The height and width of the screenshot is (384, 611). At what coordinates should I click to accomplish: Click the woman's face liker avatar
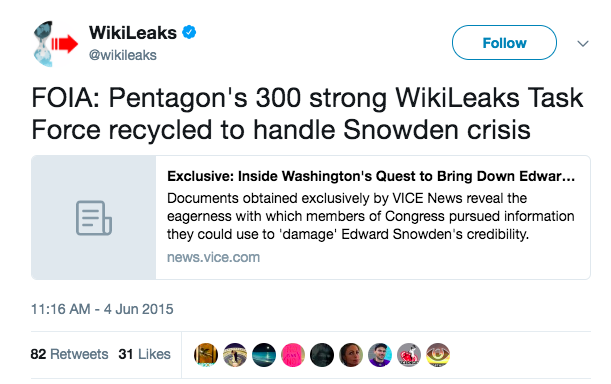[x=351, y=355]
